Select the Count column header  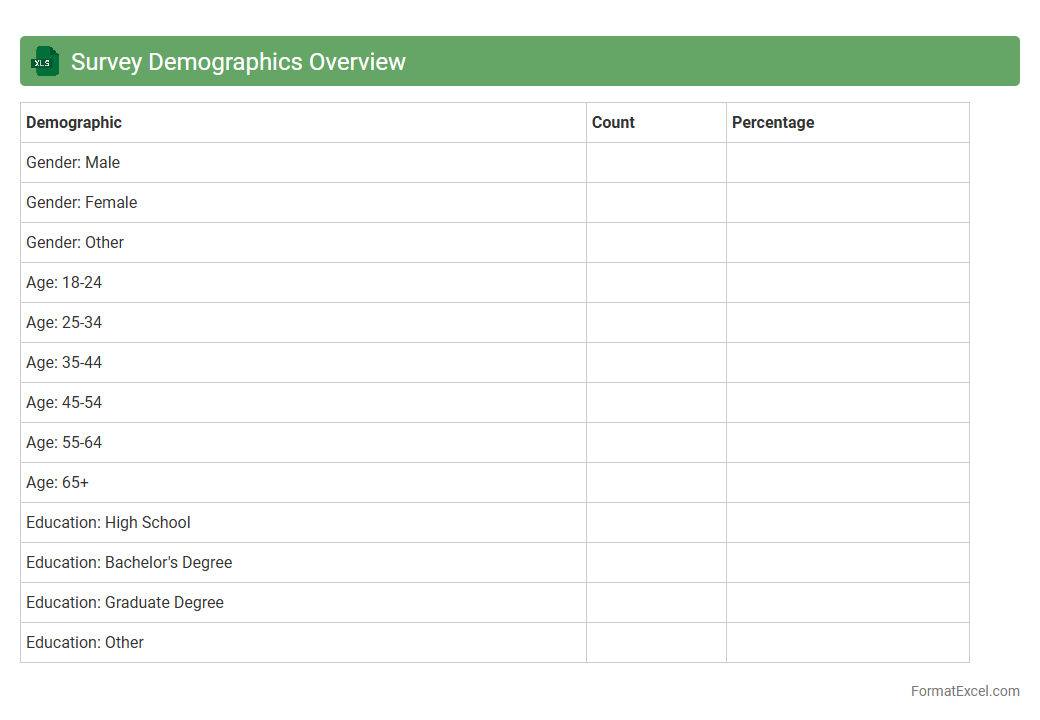click(x=613, y=122)
